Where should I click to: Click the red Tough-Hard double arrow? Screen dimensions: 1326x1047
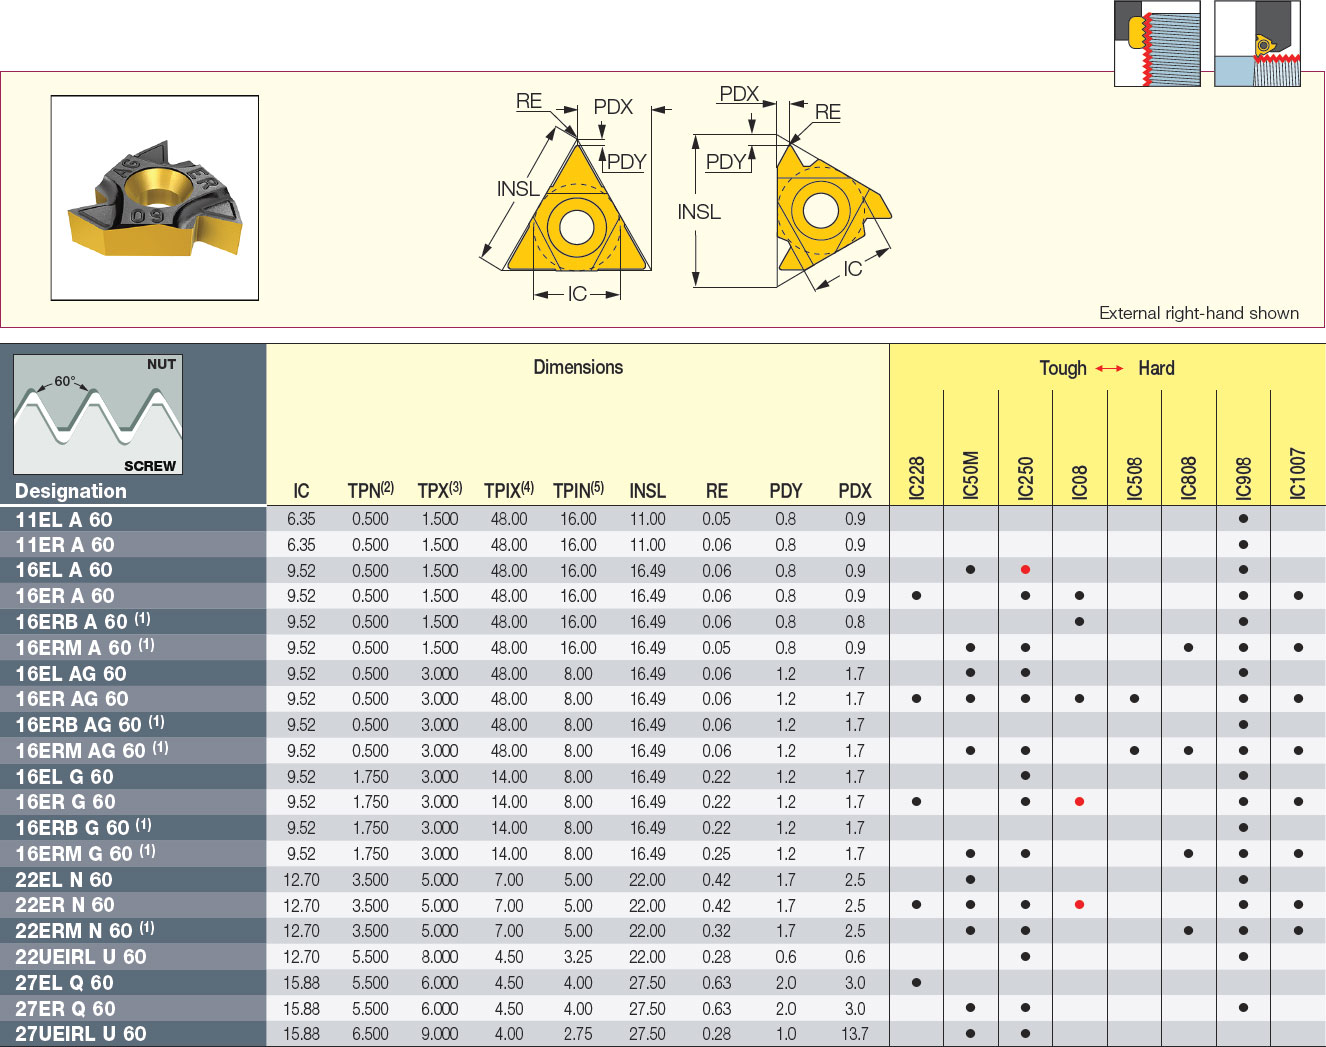click(x=1109, y=369)
